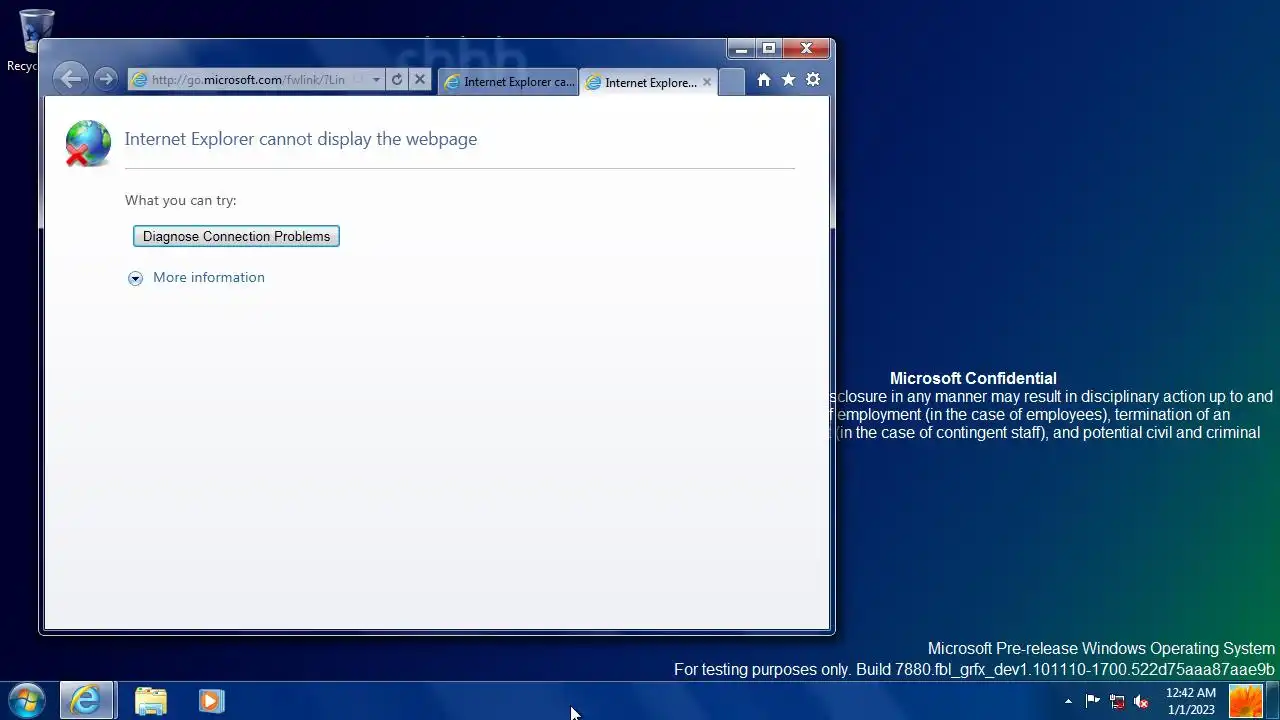Open Windows Explorer folder taskbar icon

click(151, 701)
